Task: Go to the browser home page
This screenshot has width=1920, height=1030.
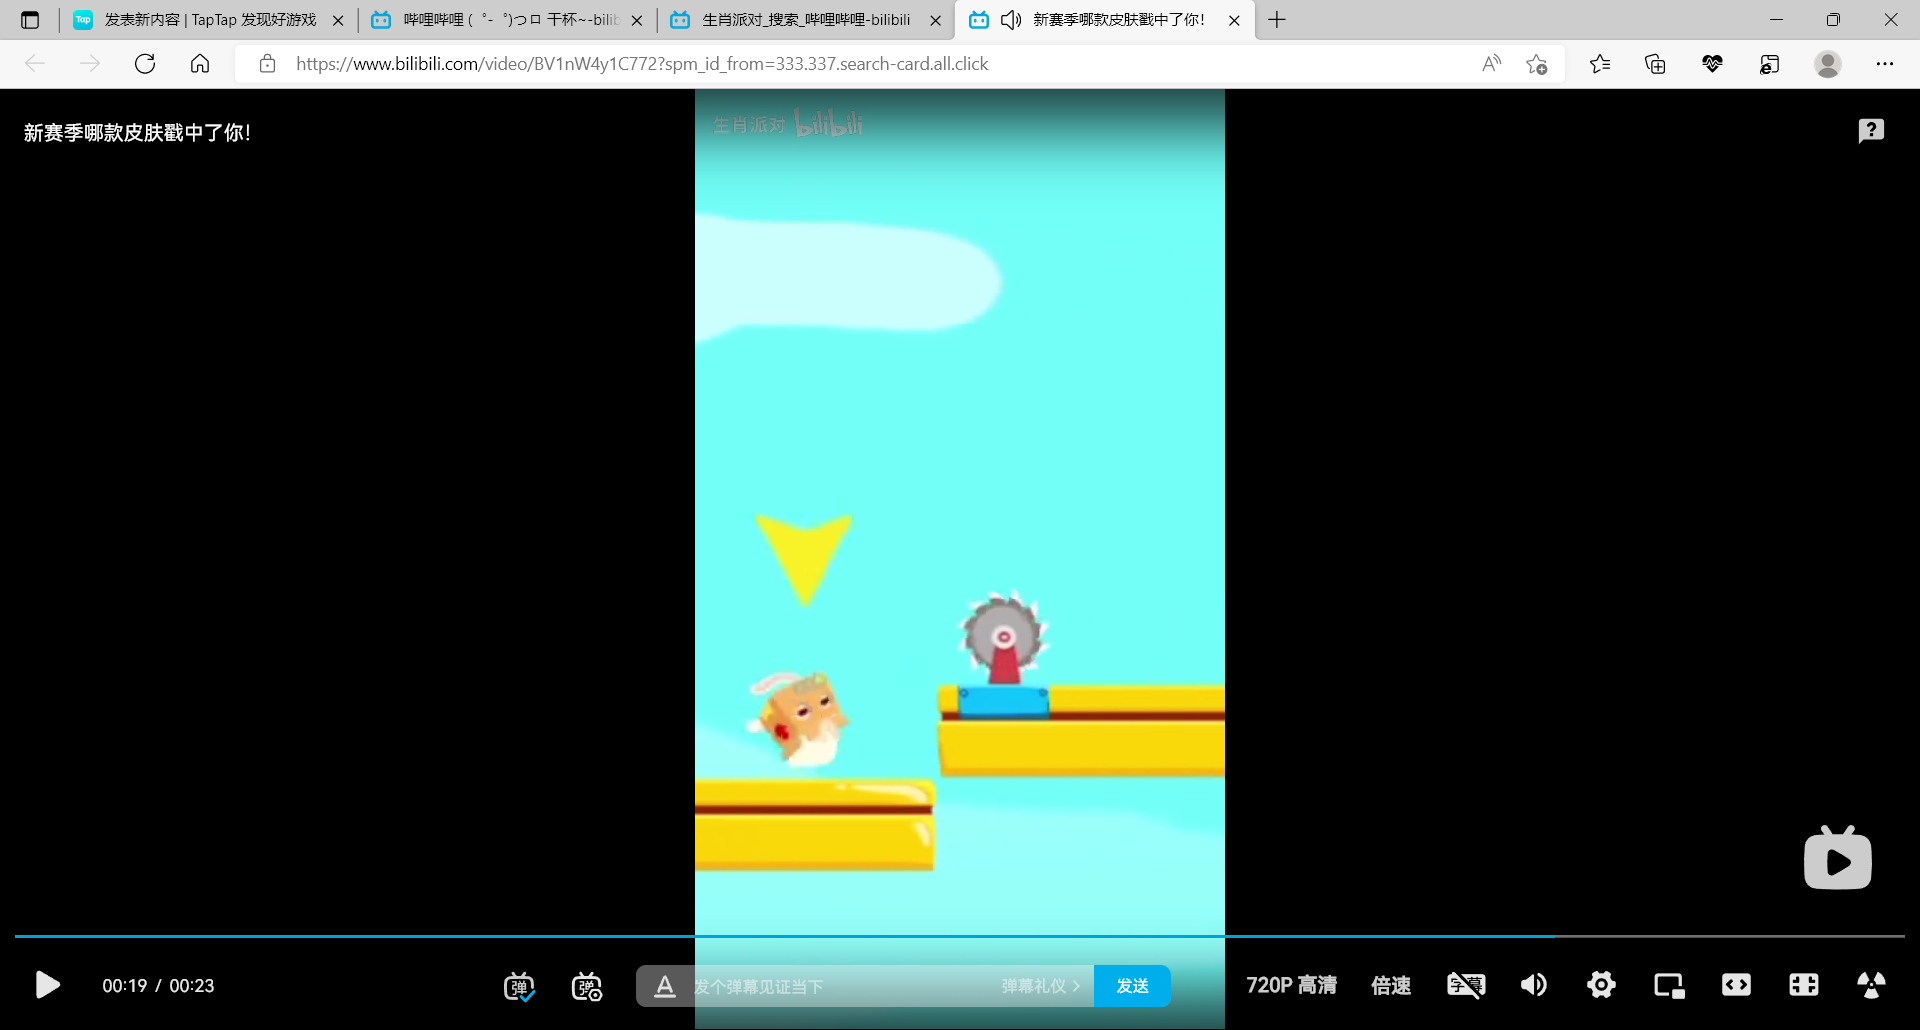Action: point(200,64)
